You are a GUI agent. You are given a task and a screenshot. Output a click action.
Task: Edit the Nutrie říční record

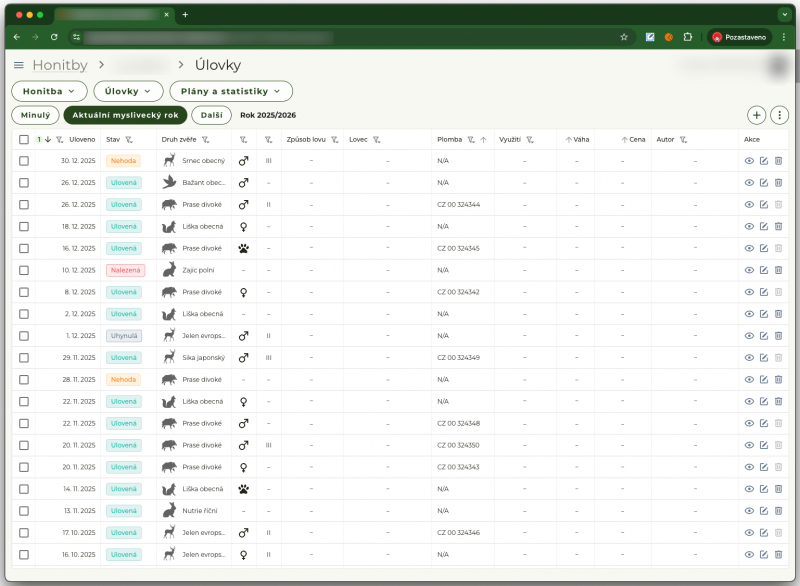(x=764, y=511)
